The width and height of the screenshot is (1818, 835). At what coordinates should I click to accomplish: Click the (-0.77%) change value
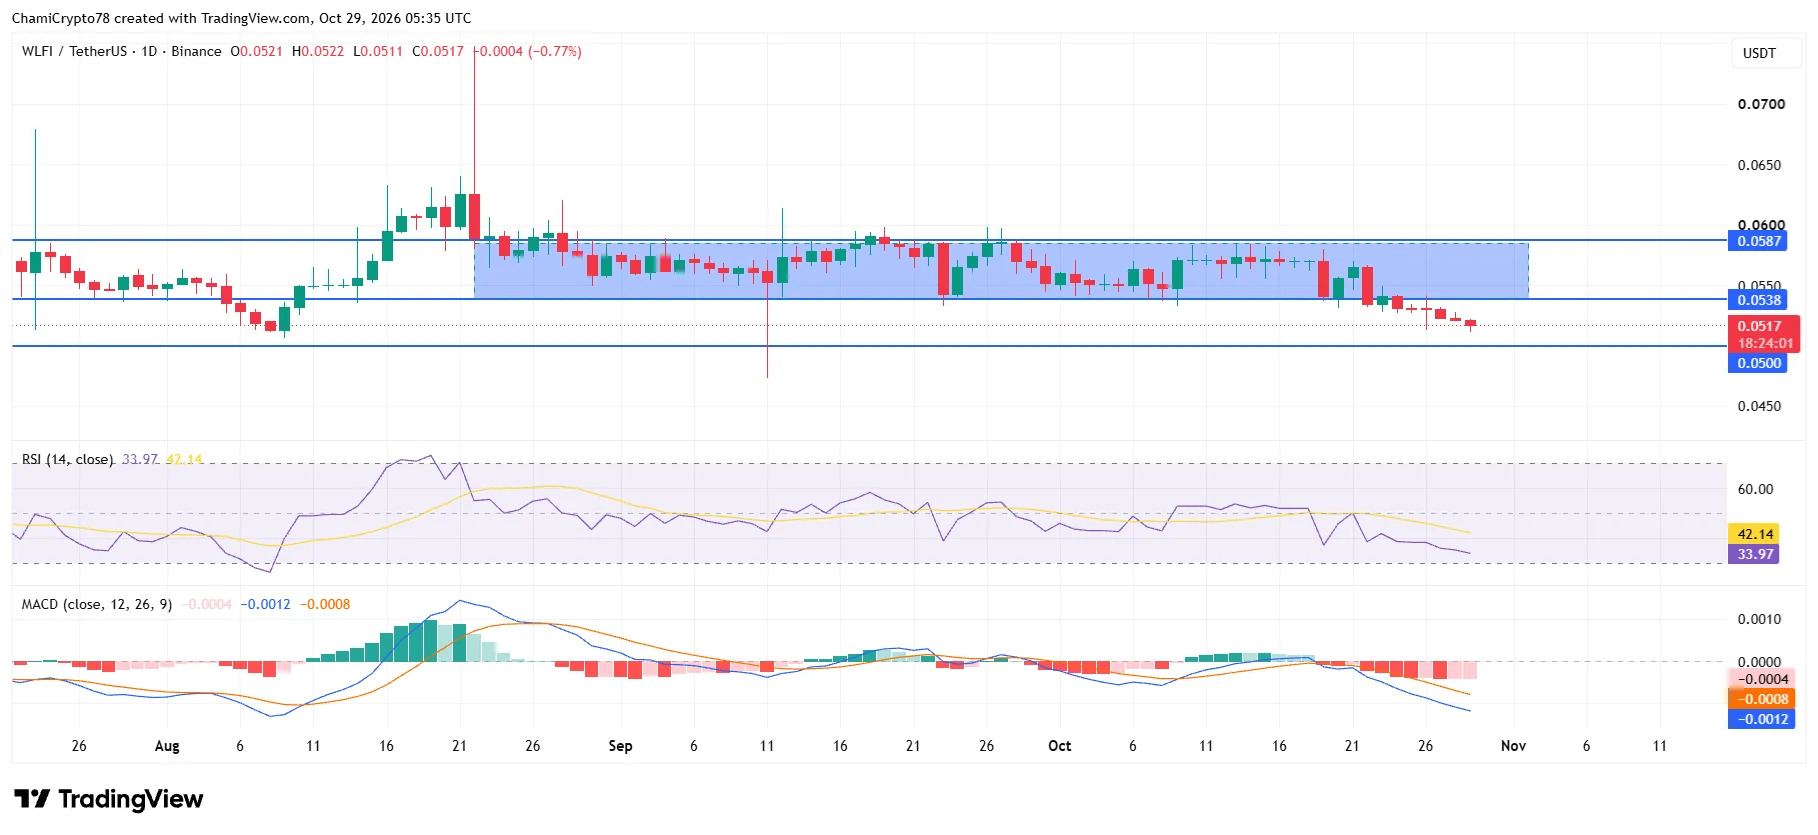pyautogui.click(x=555, y=51)
